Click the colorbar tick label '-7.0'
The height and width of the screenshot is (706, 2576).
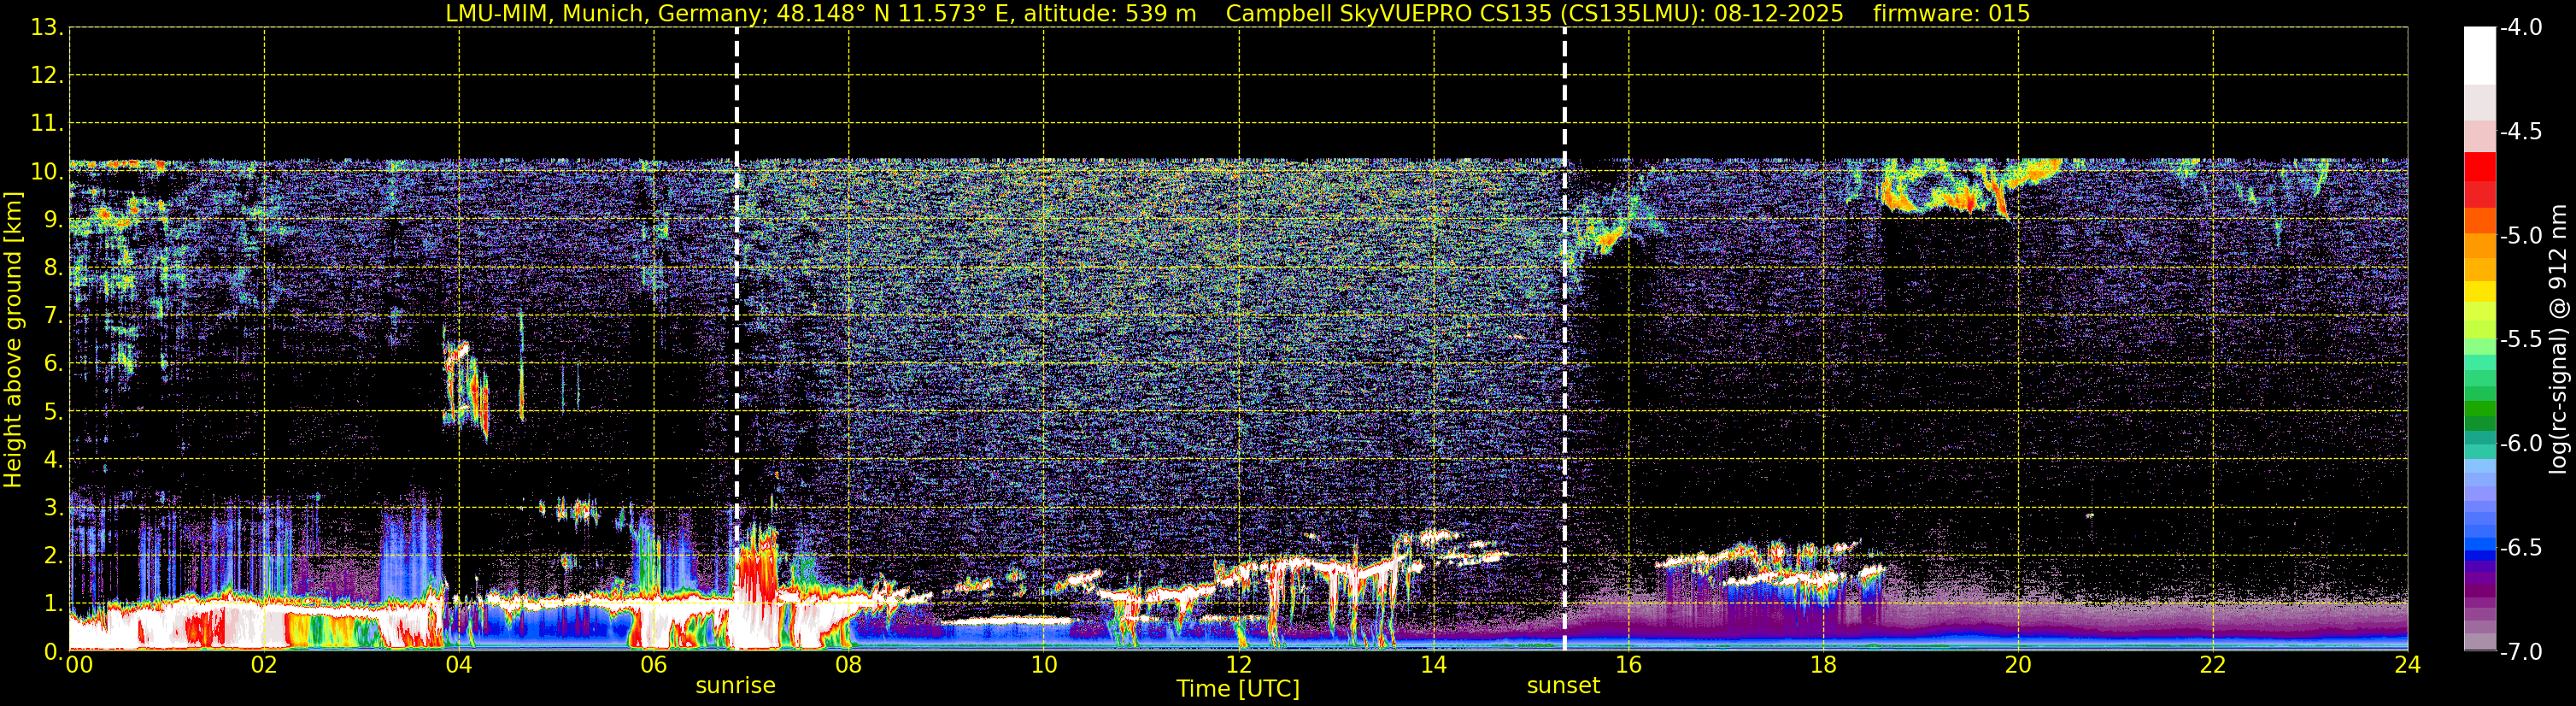click(2520, 652)
